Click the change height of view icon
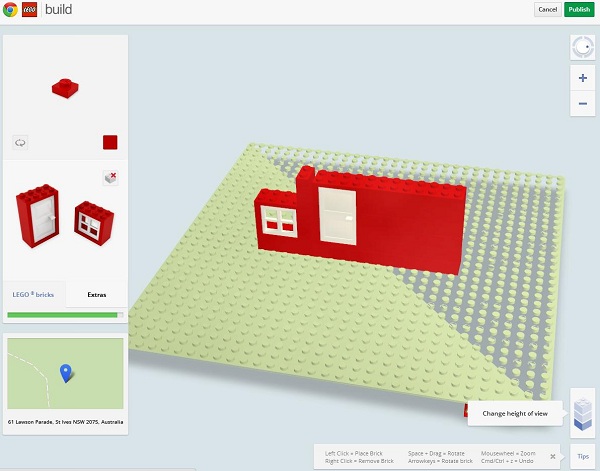600x471 pixels. coord(582,411)
